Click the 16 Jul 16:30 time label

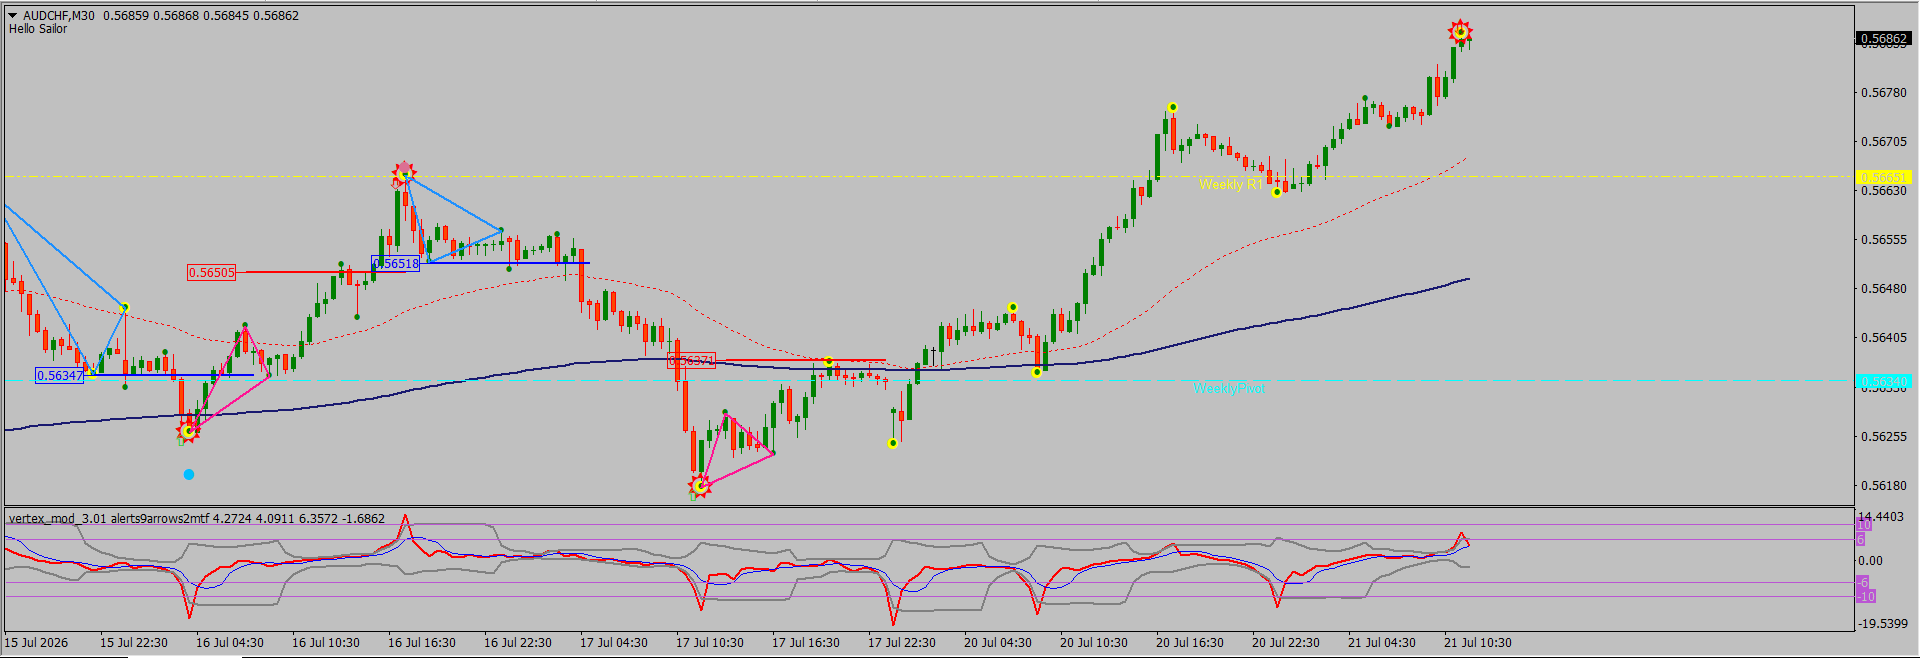(422, 643)
